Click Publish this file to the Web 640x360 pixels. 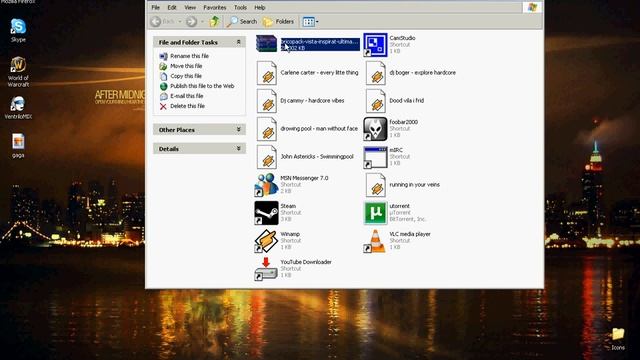(202, 86)
